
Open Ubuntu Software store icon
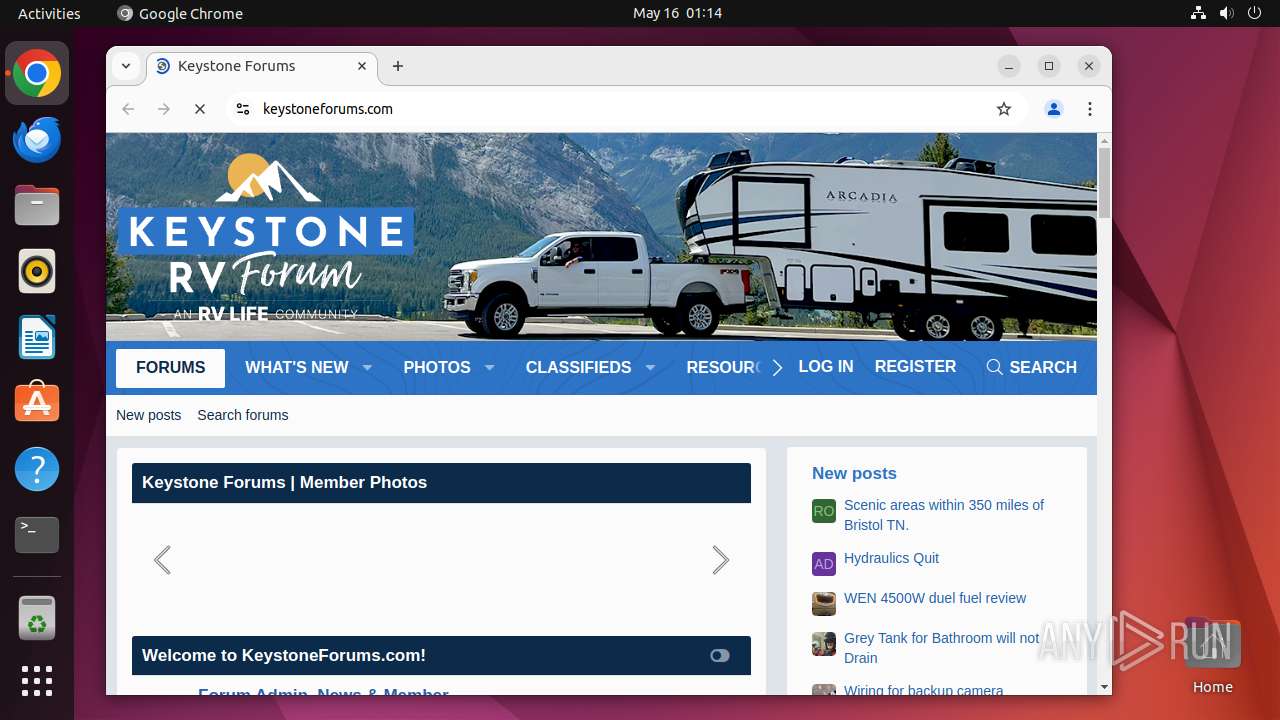[37, 403]
